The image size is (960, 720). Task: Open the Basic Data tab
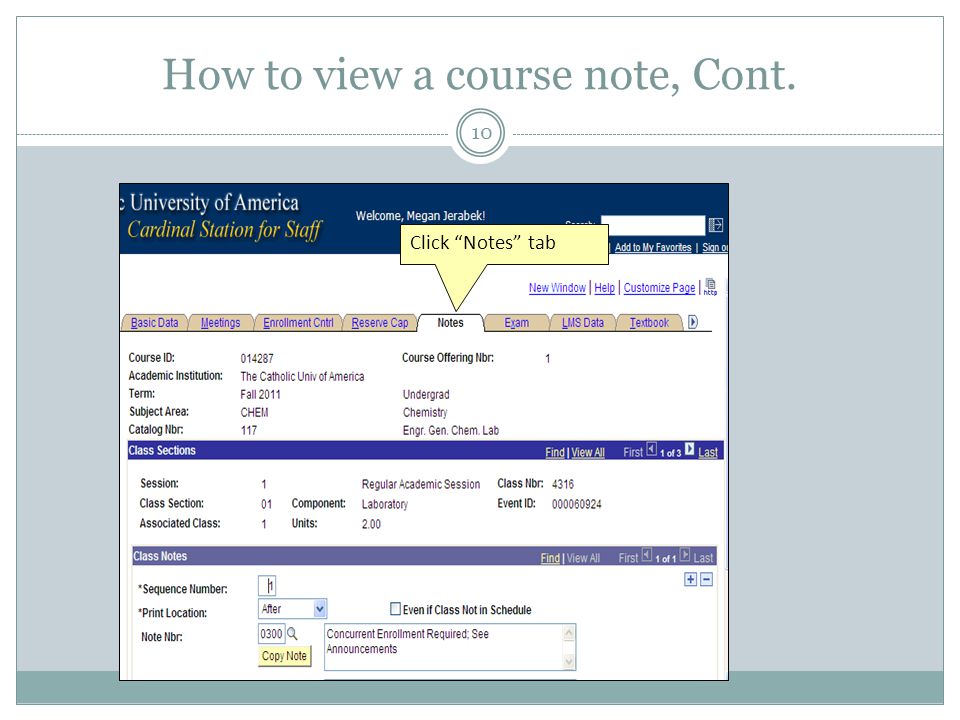154,323
